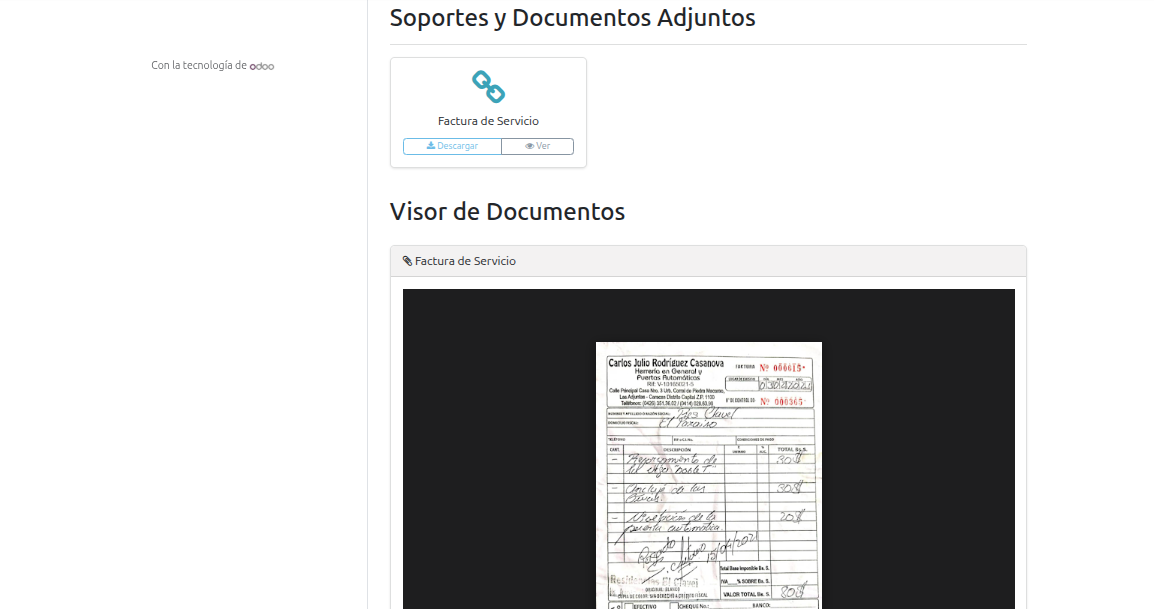Open the odoo logo link

262,66
